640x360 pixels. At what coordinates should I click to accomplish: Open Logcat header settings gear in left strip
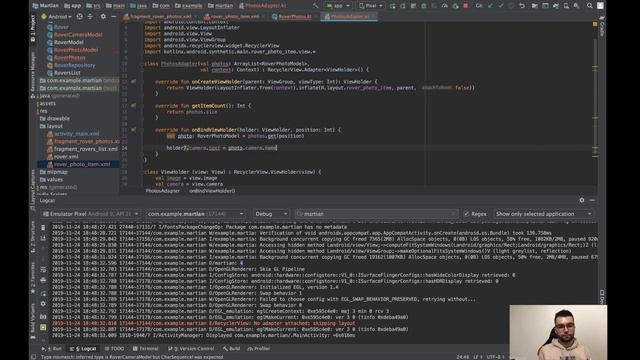[43, 304]
